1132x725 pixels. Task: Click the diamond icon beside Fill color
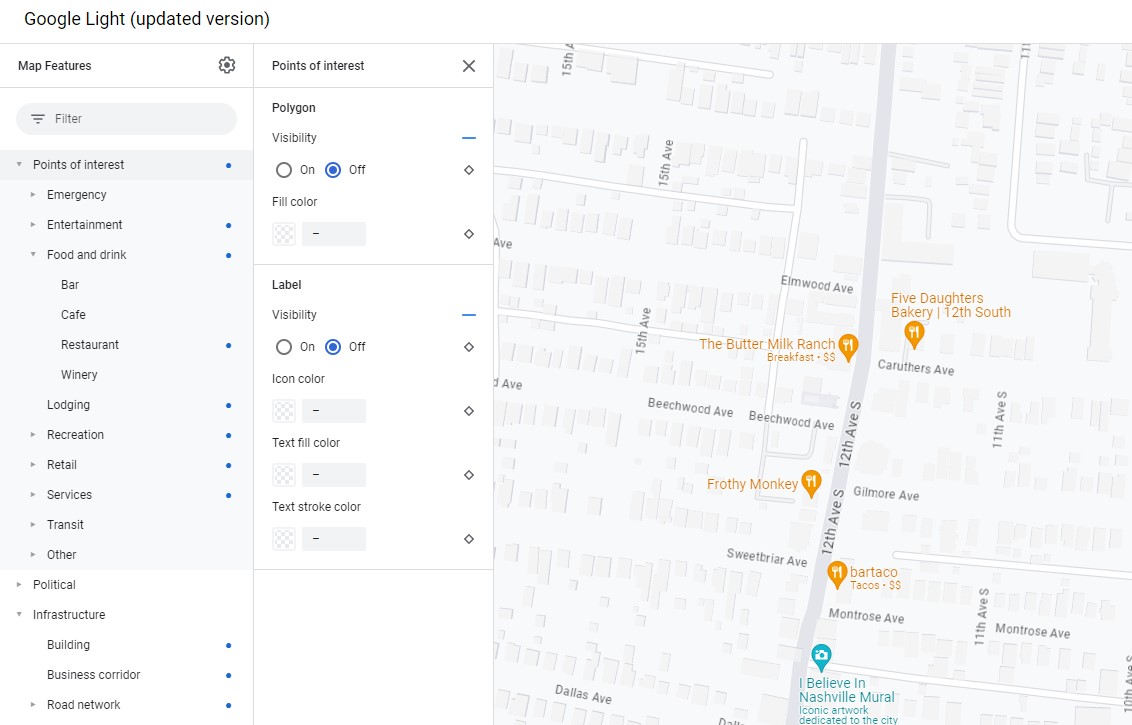[469, 234]
